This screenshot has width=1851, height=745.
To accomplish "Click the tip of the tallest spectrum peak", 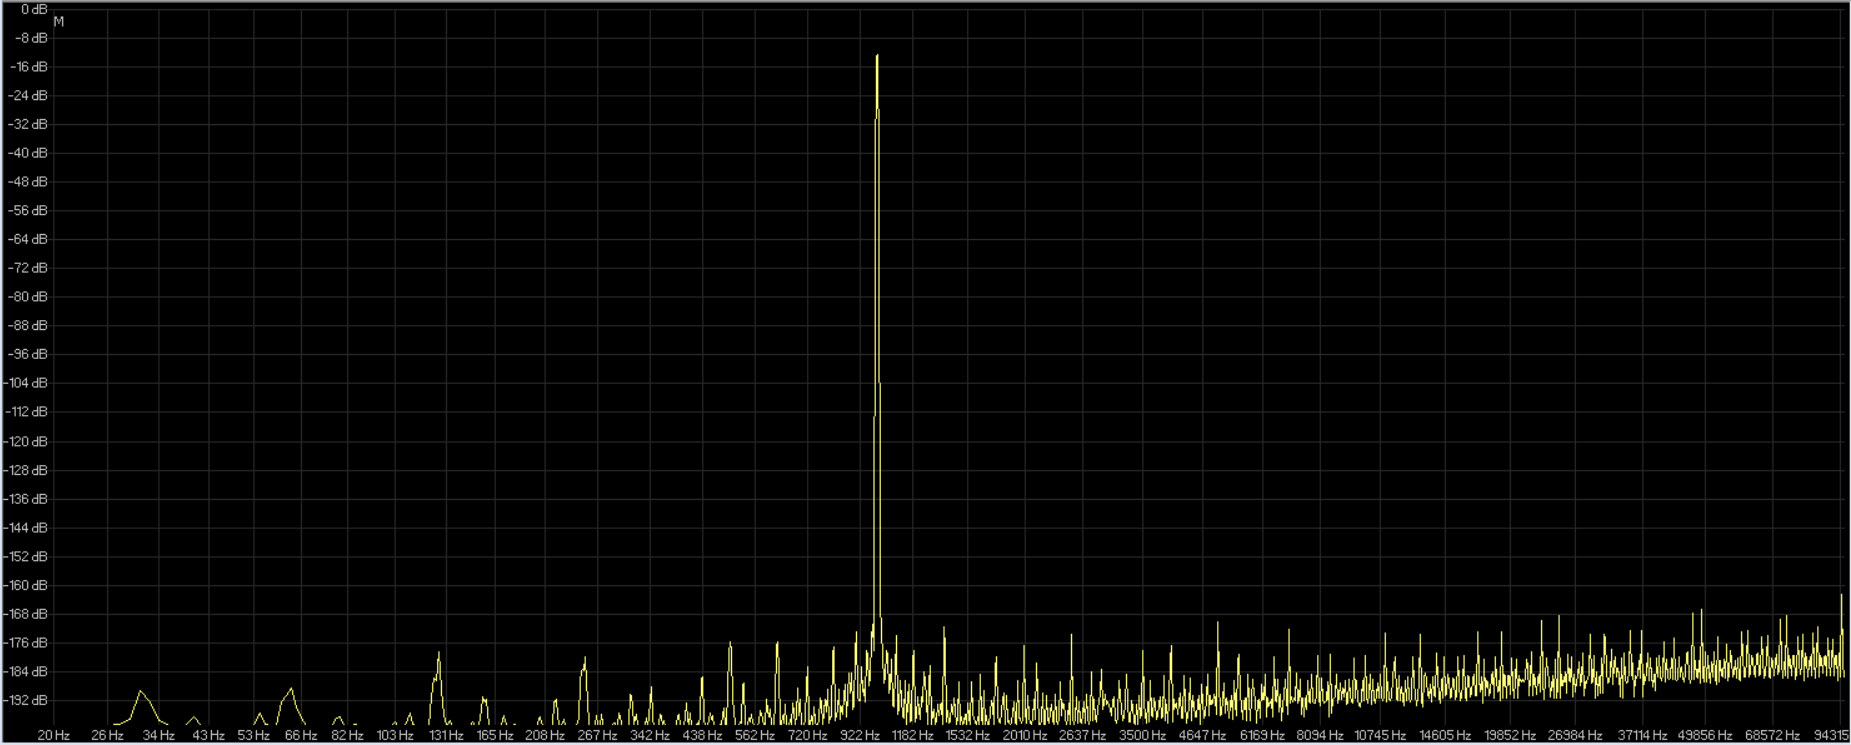I will click(x=877, y=57).
